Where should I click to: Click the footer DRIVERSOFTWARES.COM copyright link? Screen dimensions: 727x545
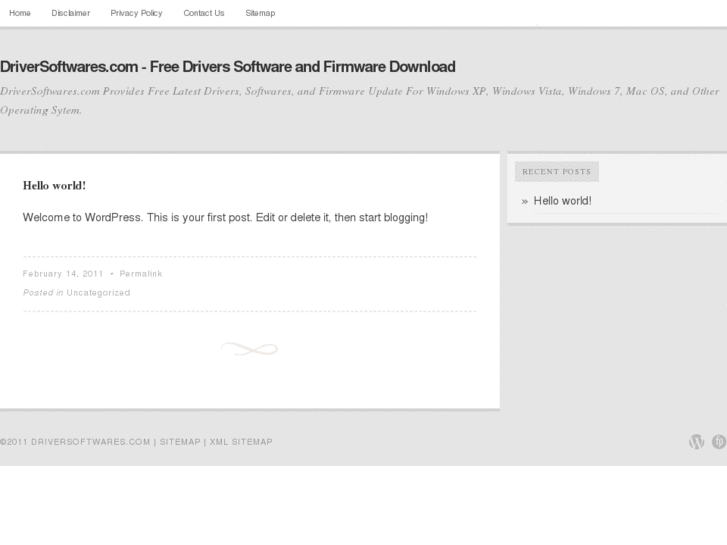tap(90, 442)
